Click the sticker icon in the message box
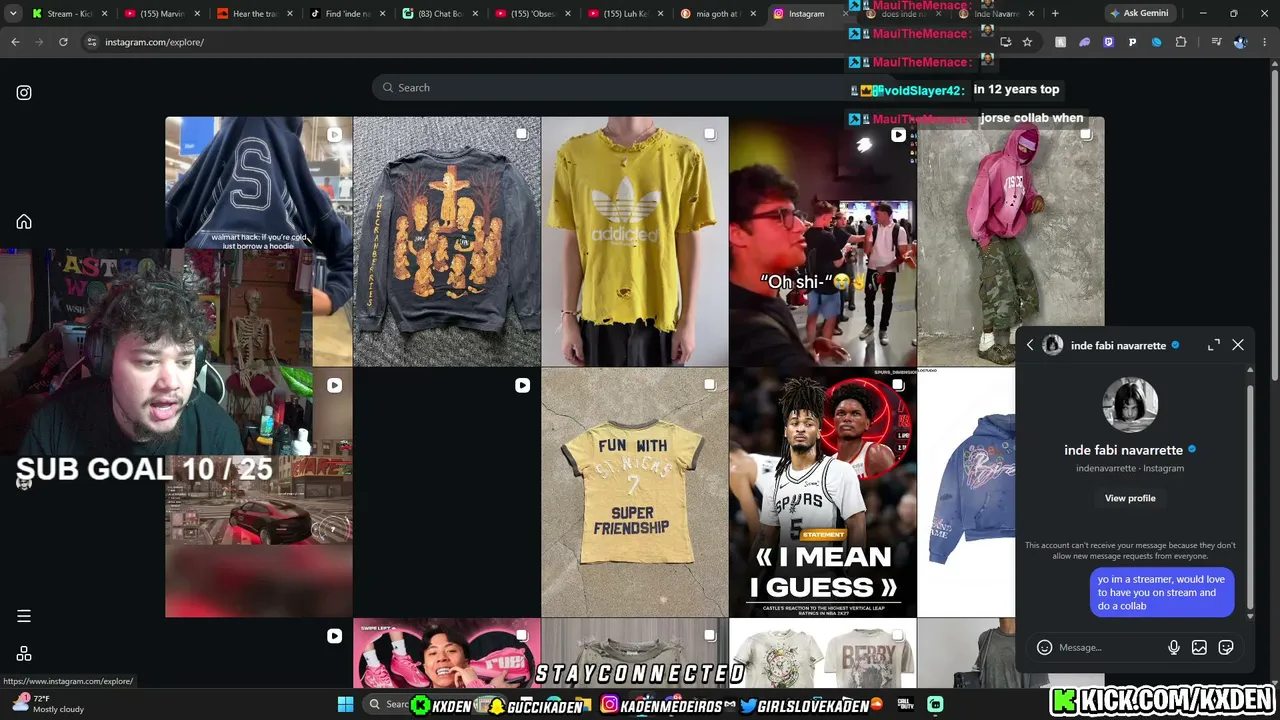 pos(1226,648)
